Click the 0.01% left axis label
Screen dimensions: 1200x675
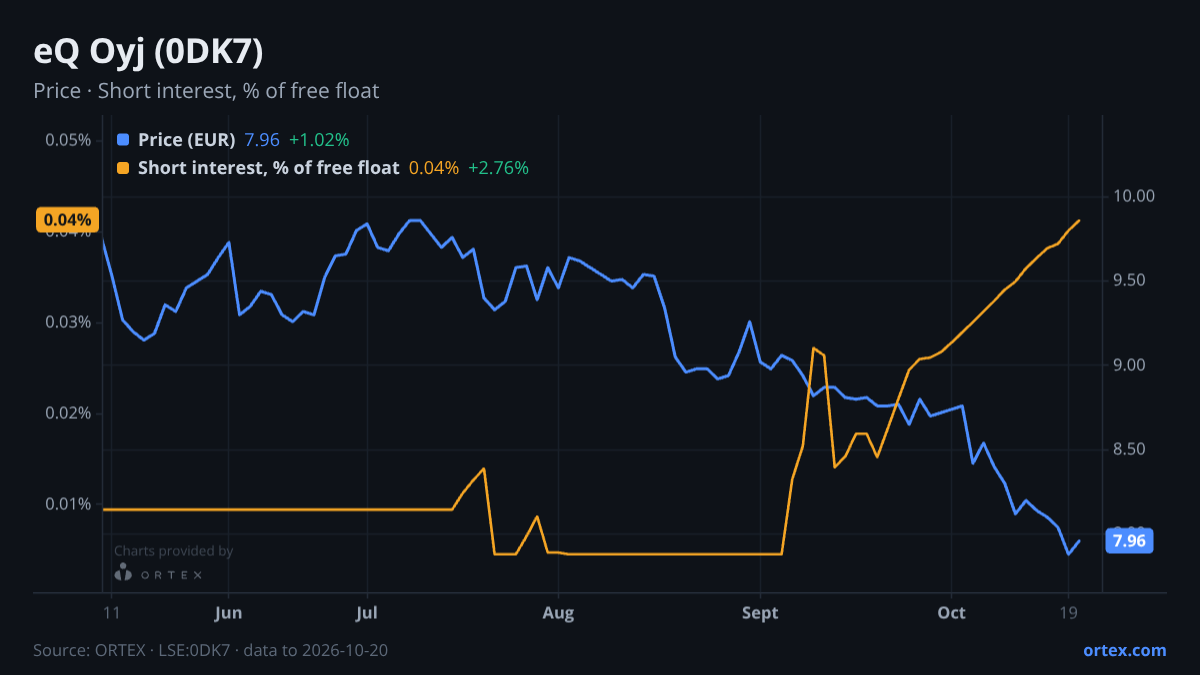68,504
